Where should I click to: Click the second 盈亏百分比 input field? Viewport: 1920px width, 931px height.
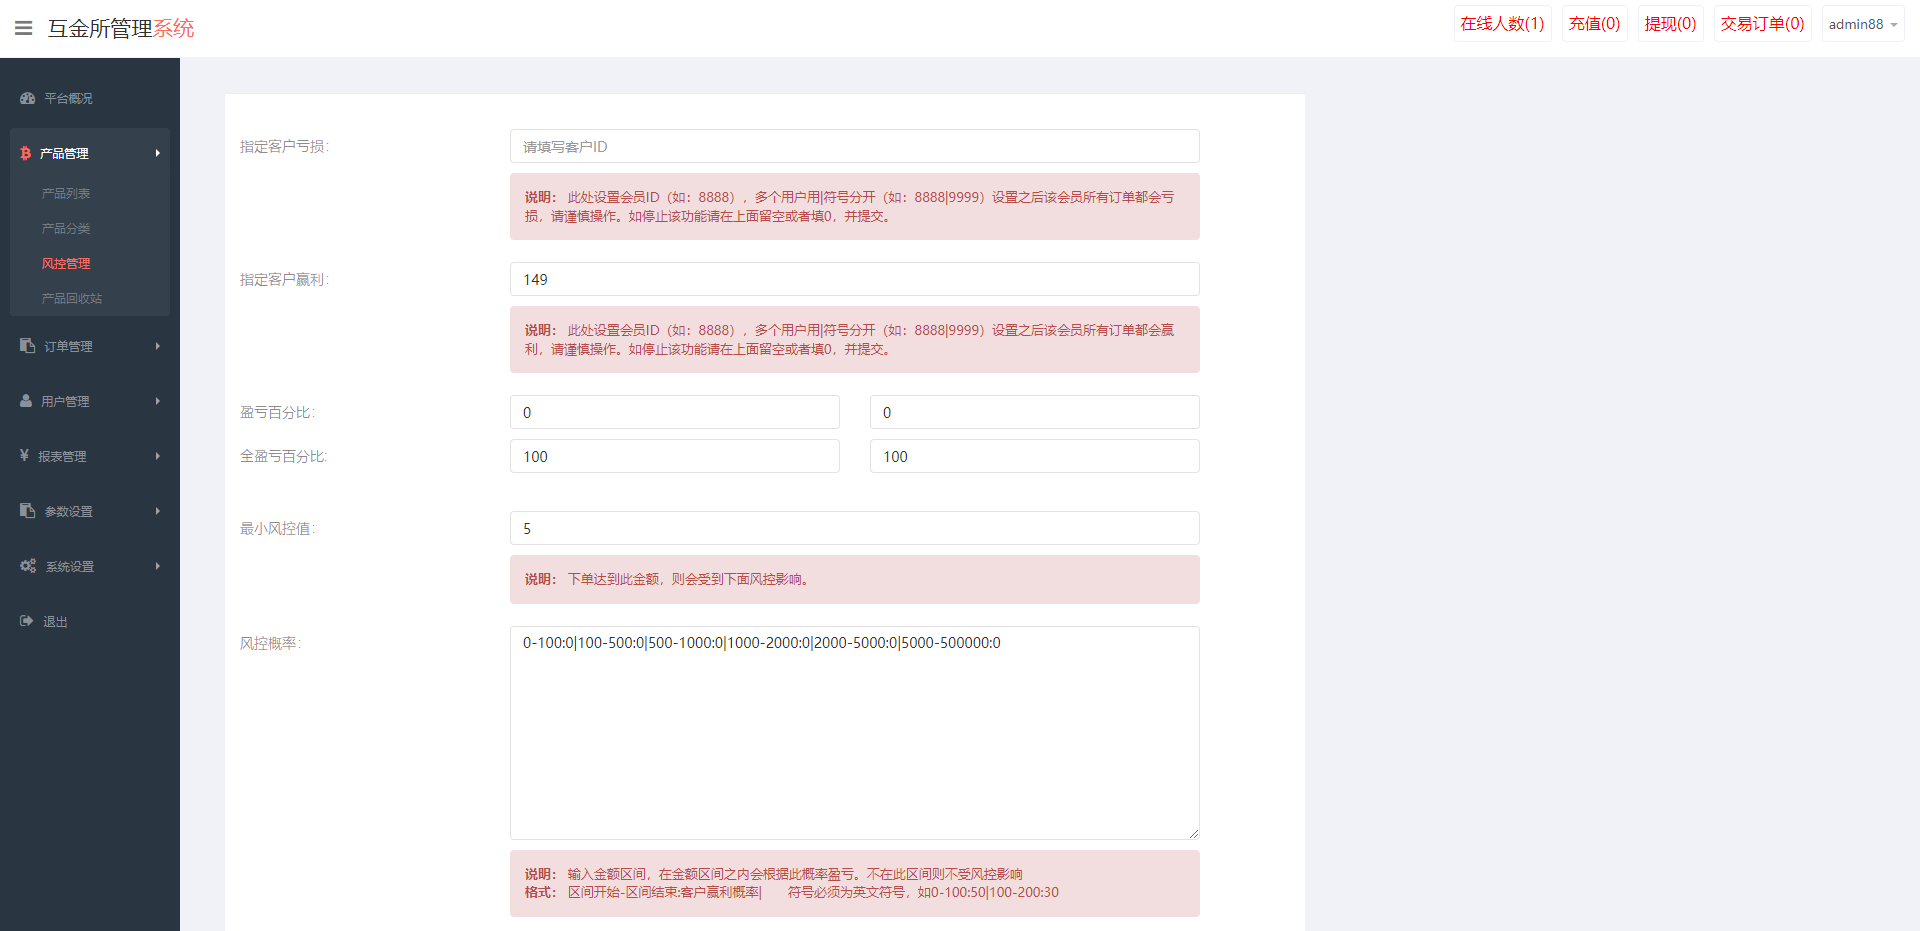1035,412
